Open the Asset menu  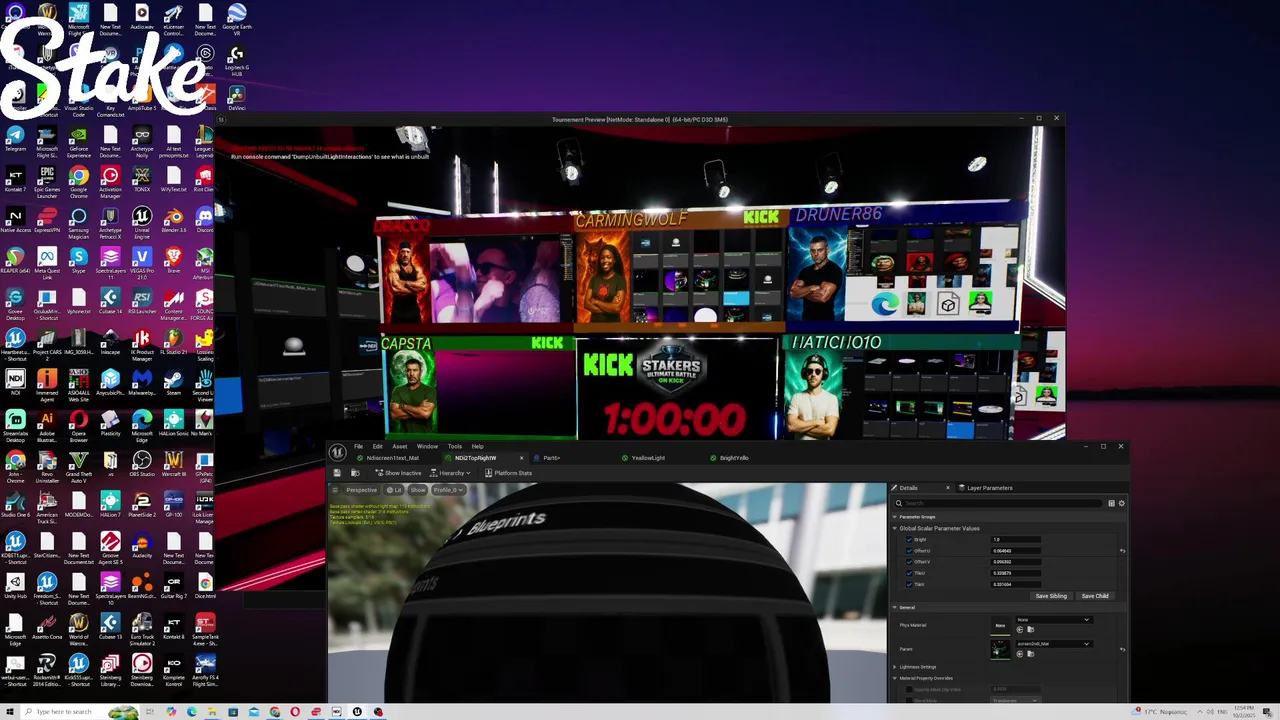(400, 446)
